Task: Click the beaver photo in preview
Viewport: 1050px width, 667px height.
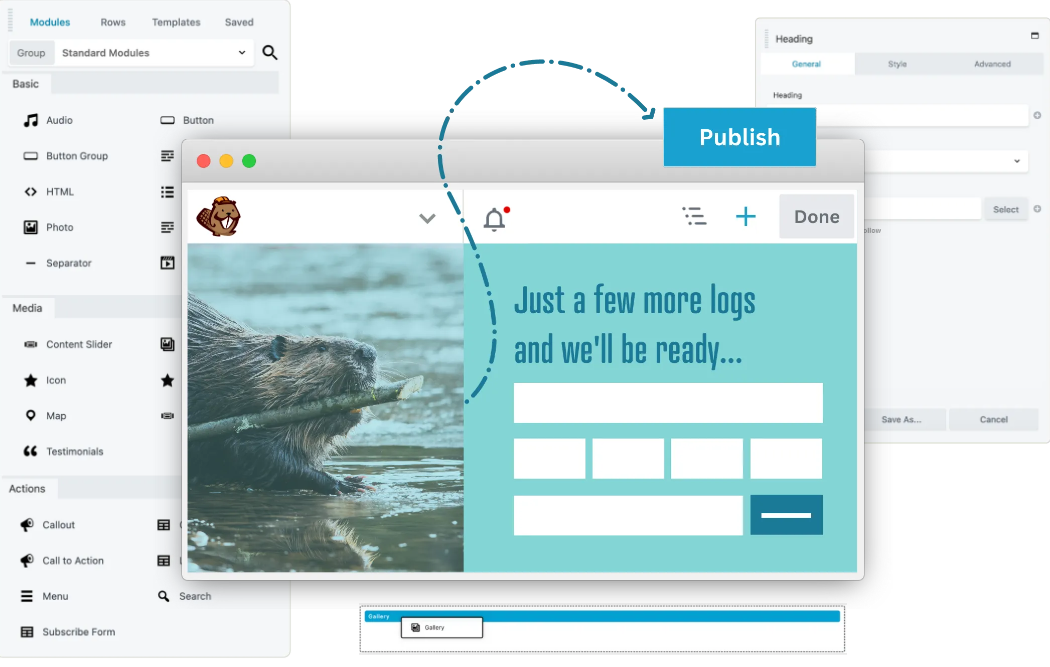Action: tap(325, 407)
